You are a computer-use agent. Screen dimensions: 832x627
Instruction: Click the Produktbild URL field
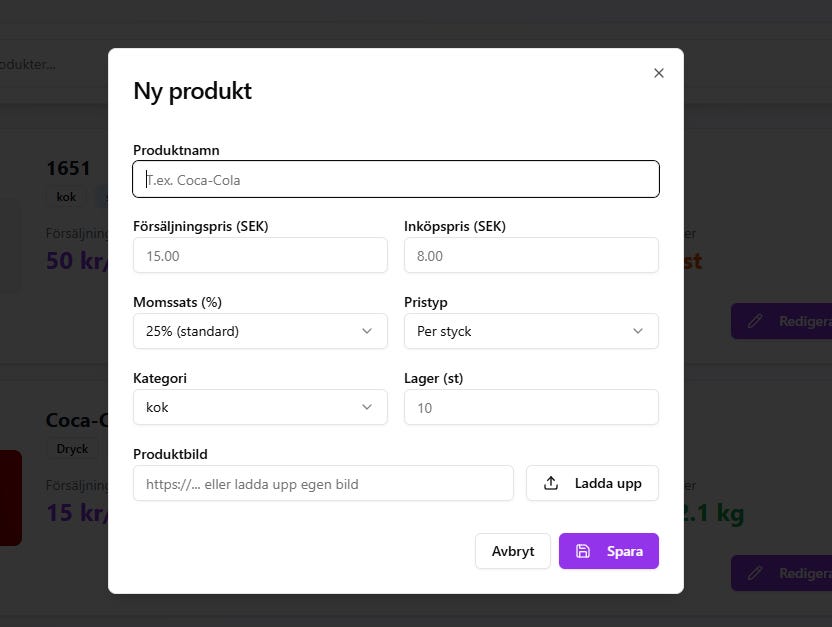323,483
